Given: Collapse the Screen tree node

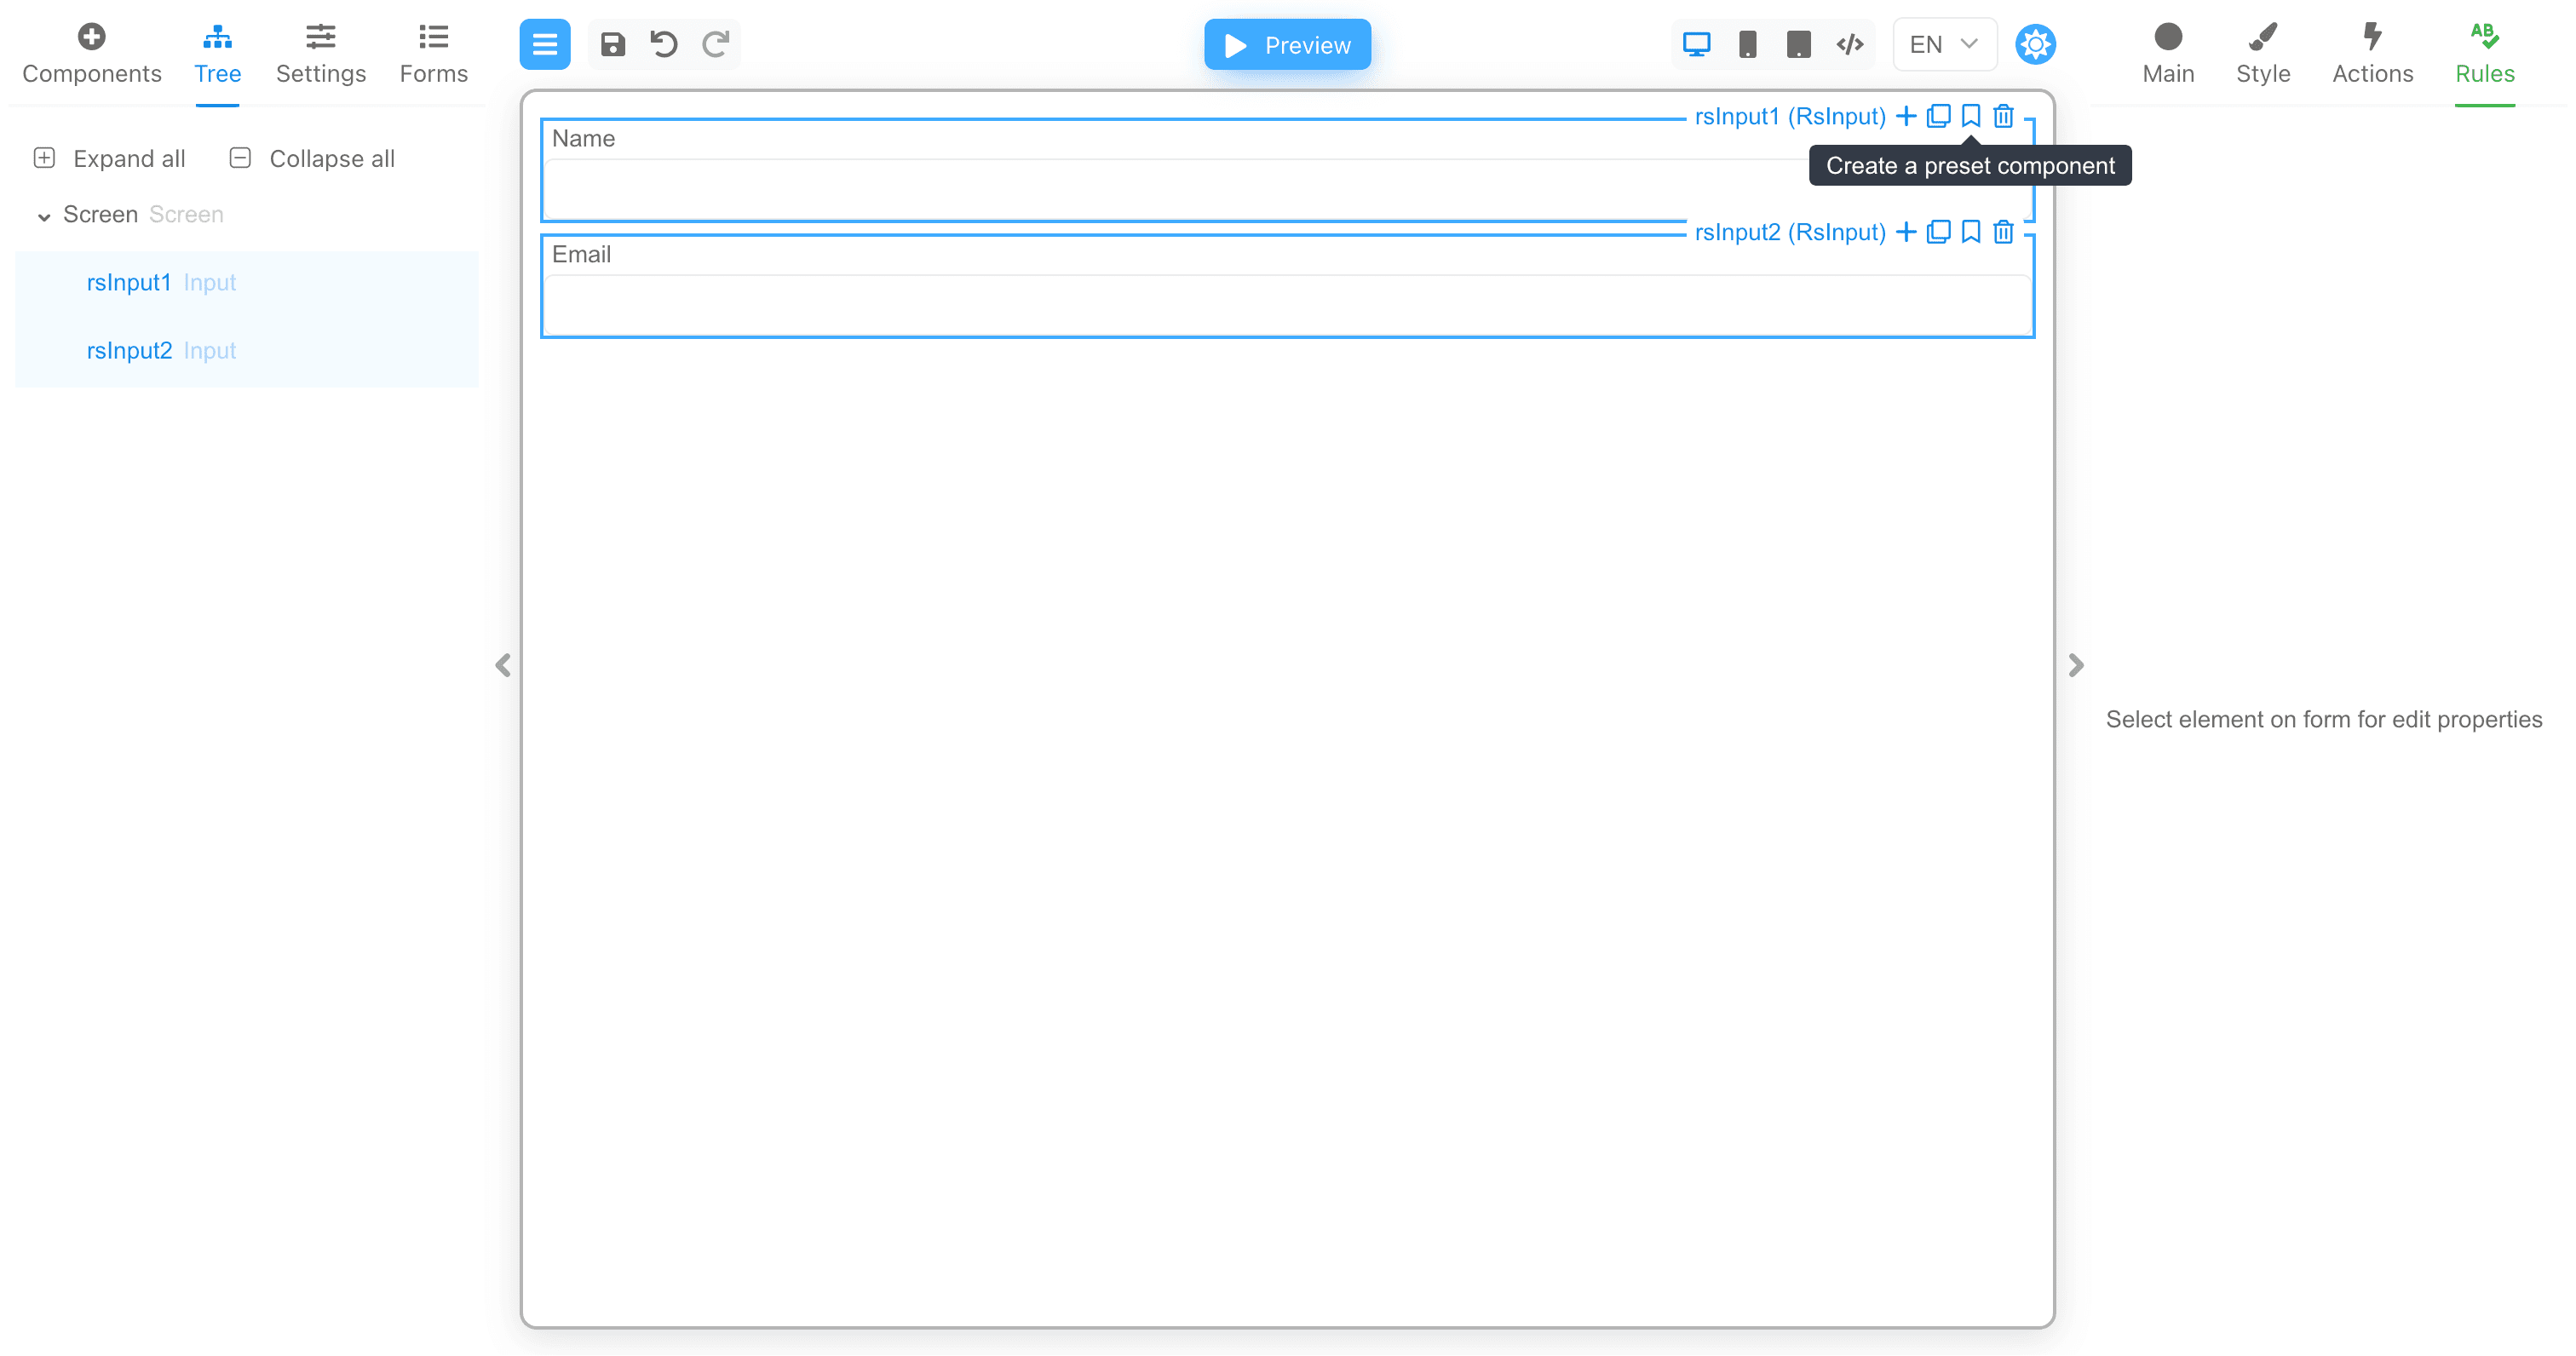Looking at the screenshot, I should [x=44, y=216].
